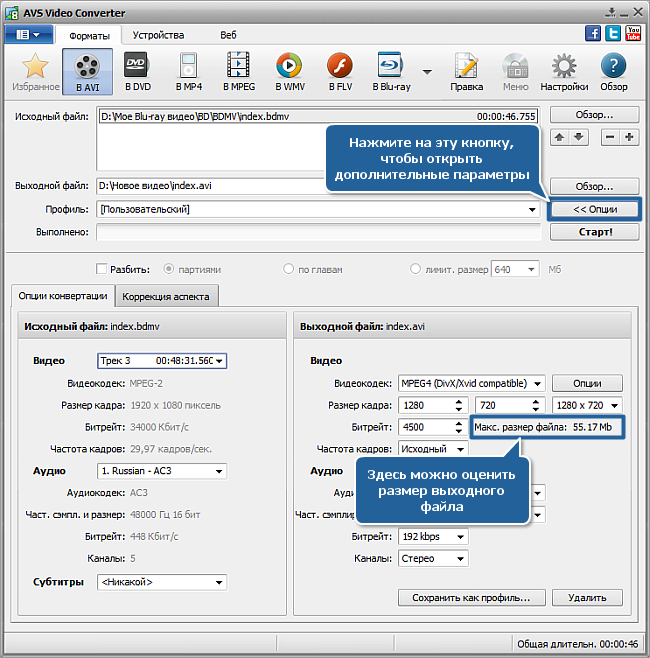Image resolution: width=650 pixels, height=658 pixels.
Task: Click video codec Опции button
Action: (x=587, y=384)
